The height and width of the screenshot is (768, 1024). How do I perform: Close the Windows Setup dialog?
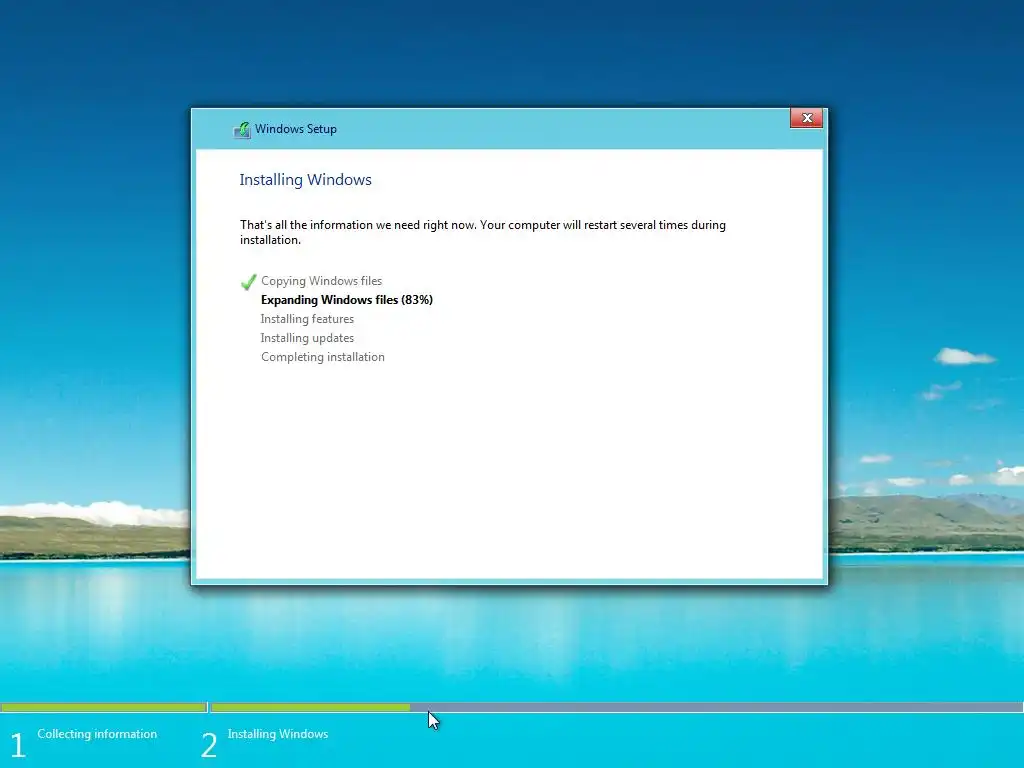pos(807,118)
